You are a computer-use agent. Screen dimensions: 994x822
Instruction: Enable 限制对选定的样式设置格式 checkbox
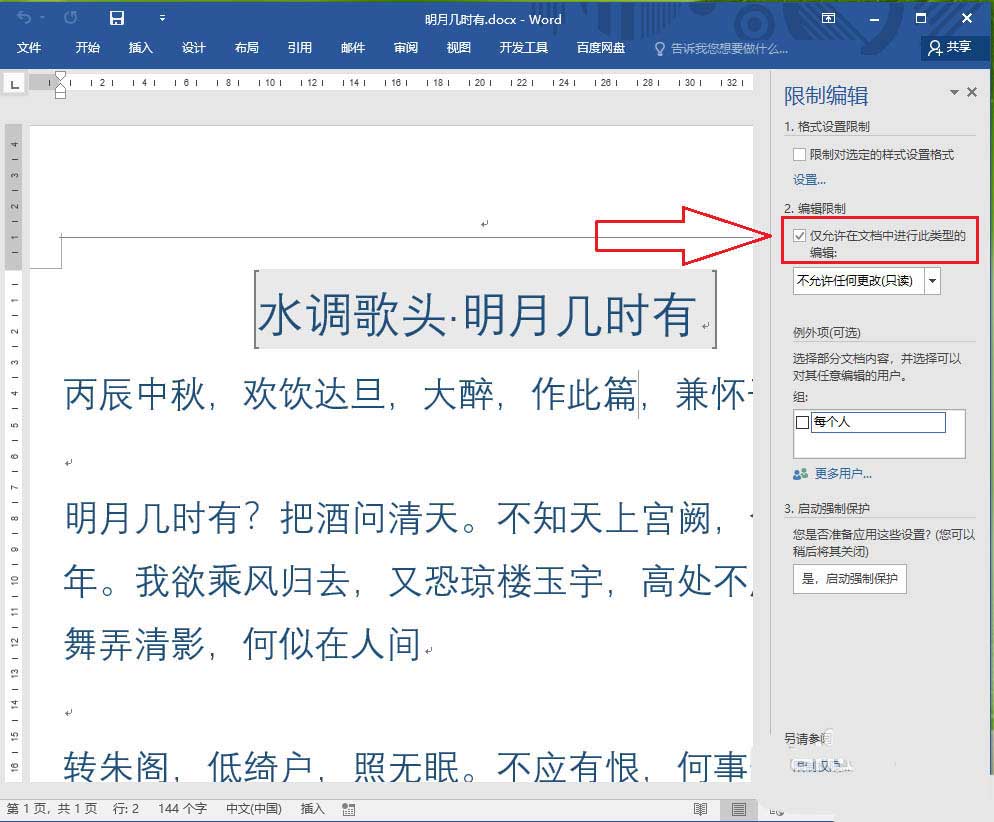(x=799, y=155)
